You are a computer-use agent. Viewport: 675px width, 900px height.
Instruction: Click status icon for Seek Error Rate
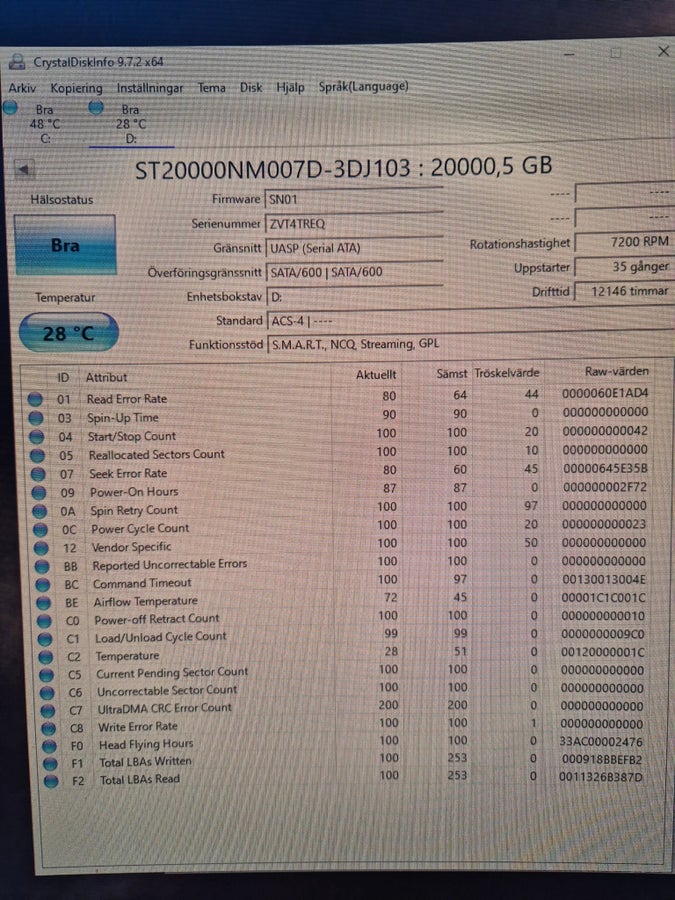[x=38, y=474]
